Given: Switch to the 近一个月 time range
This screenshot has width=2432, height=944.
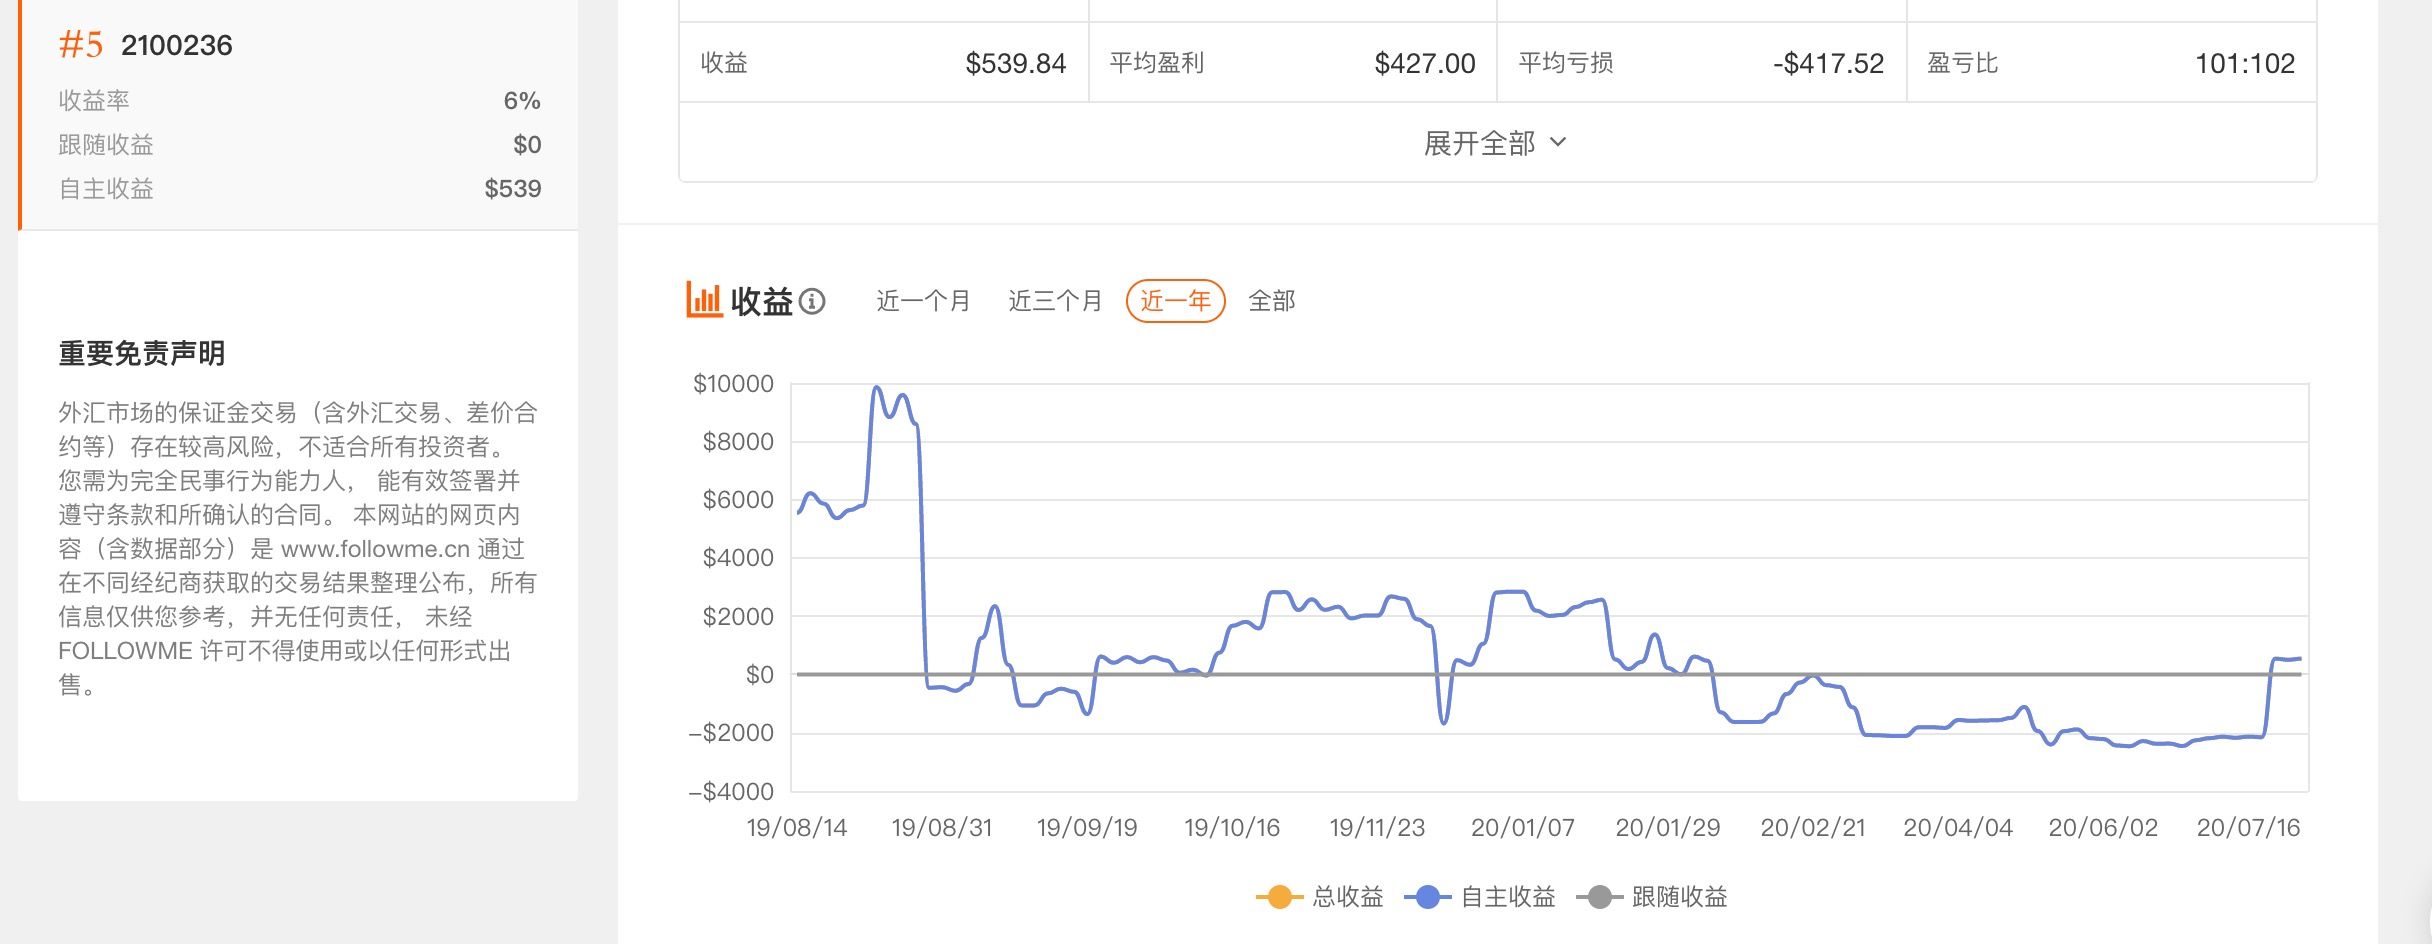Looking at the screenshot, I should 923,301.
